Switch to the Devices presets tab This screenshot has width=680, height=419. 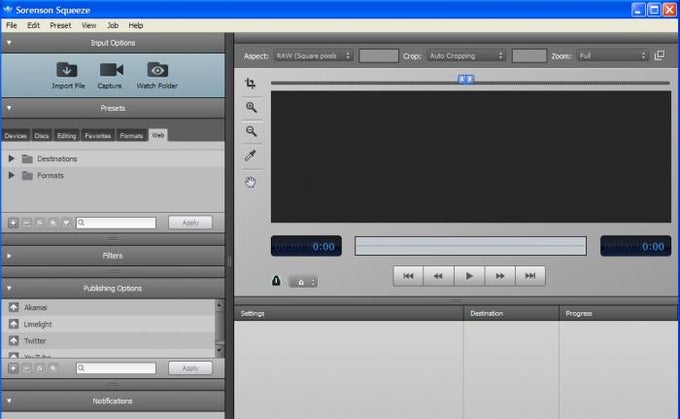(16, 136)
